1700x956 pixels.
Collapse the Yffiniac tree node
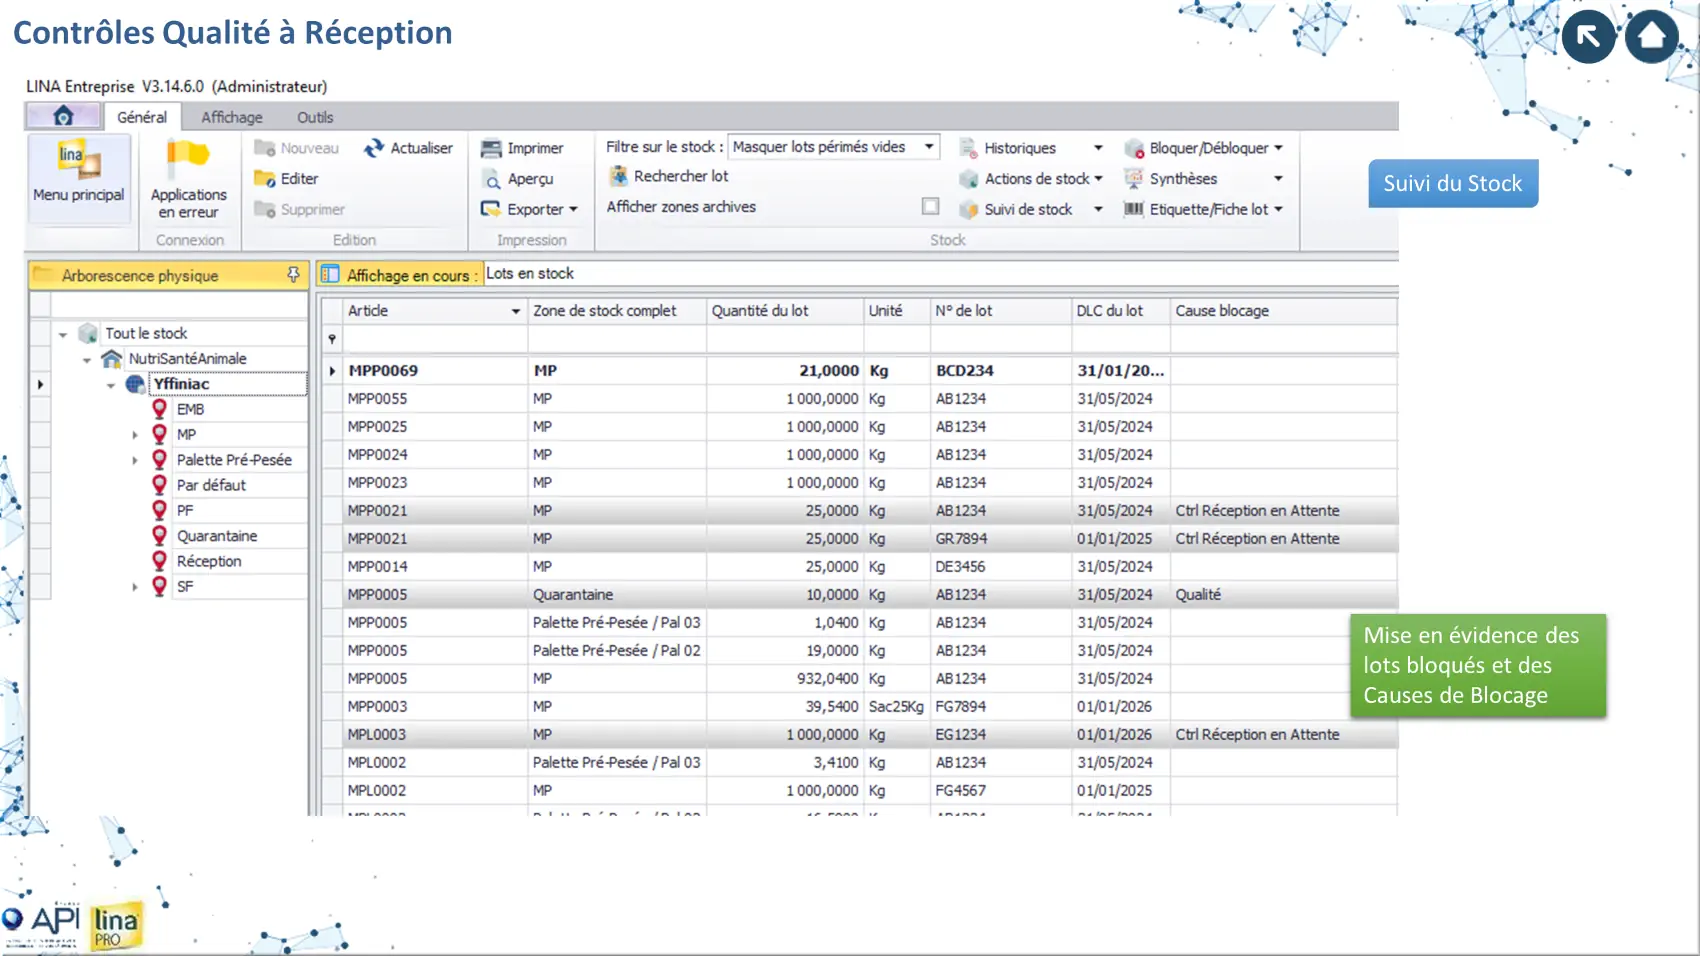tap(111, 385)
